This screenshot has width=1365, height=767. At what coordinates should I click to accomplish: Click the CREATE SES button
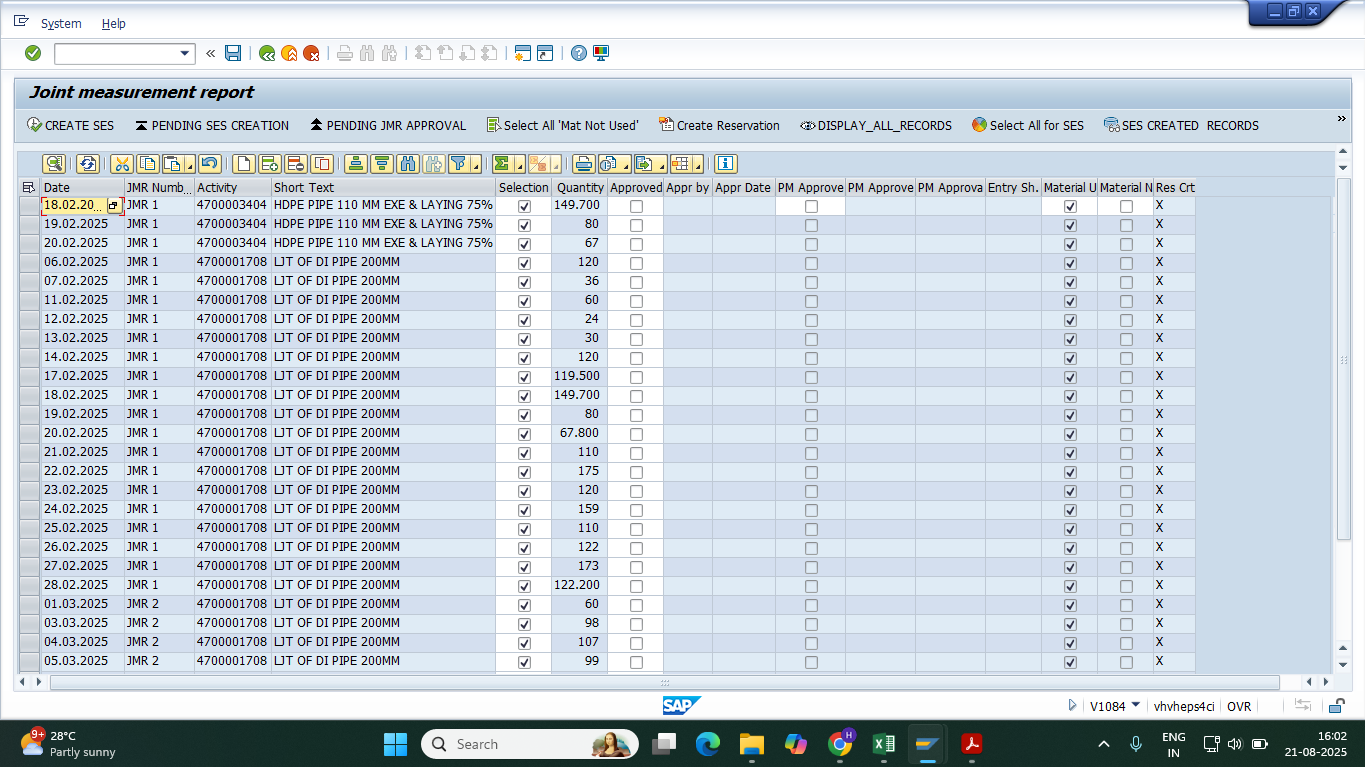click(x=71, y=125)
